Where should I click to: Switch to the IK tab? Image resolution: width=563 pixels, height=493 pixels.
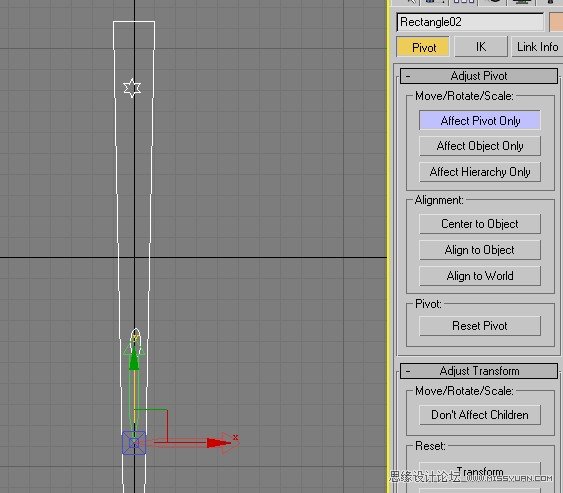tap(481, 47)
